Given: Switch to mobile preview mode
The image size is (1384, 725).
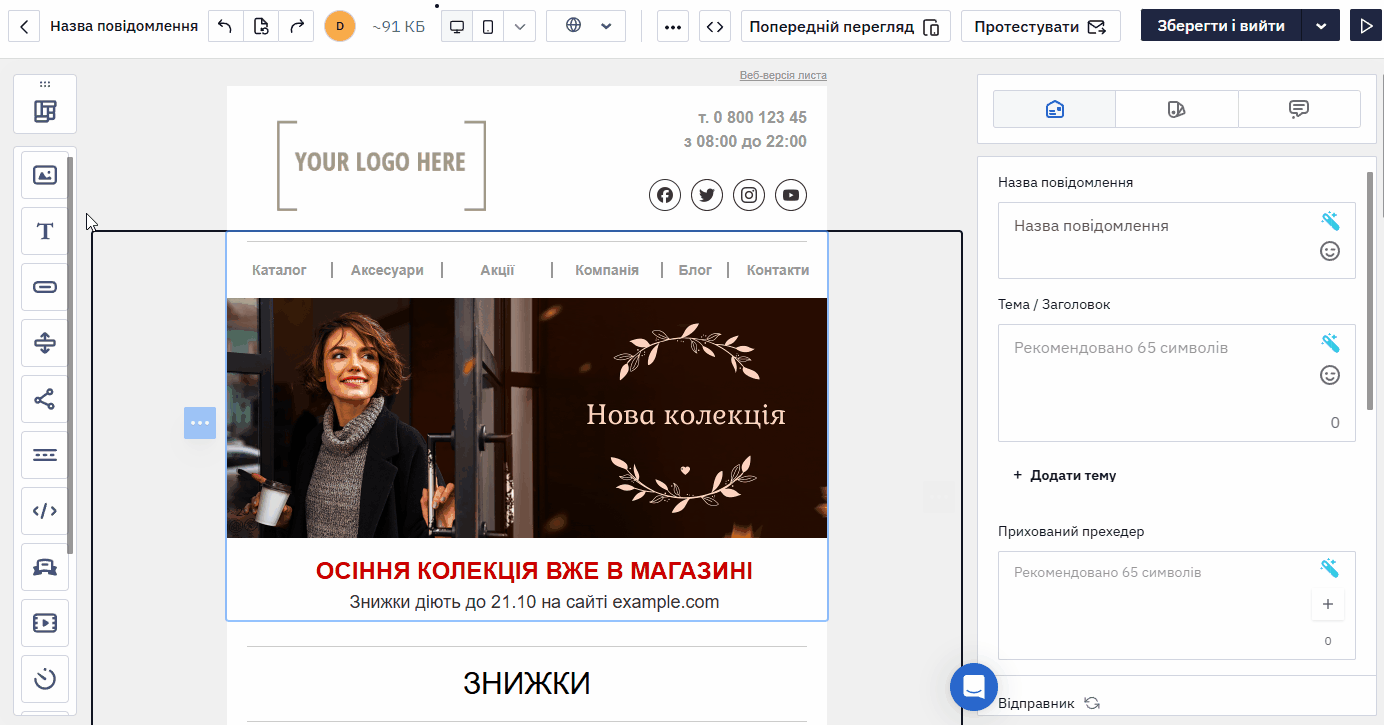Looking at the screenshot, I should (x=488, y=26).
